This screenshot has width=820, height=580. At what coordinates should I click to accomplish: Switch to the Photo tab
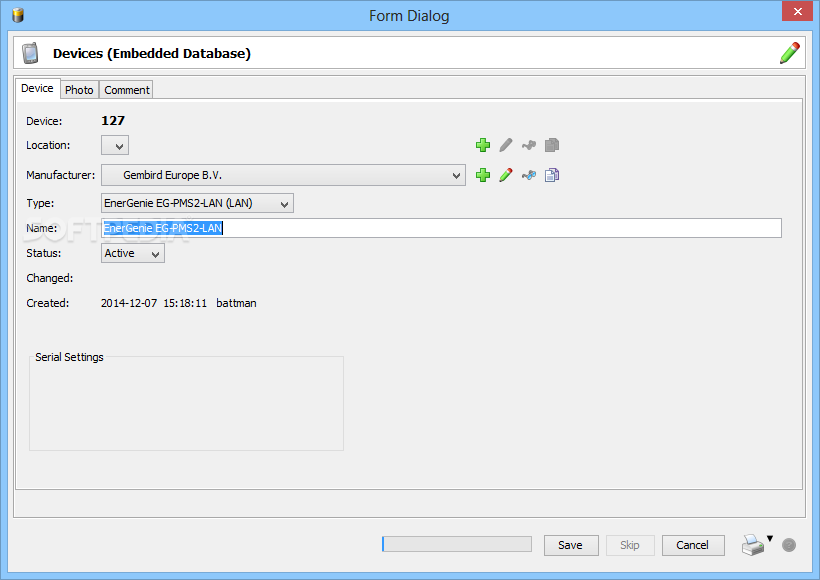(x=79, y=90)
